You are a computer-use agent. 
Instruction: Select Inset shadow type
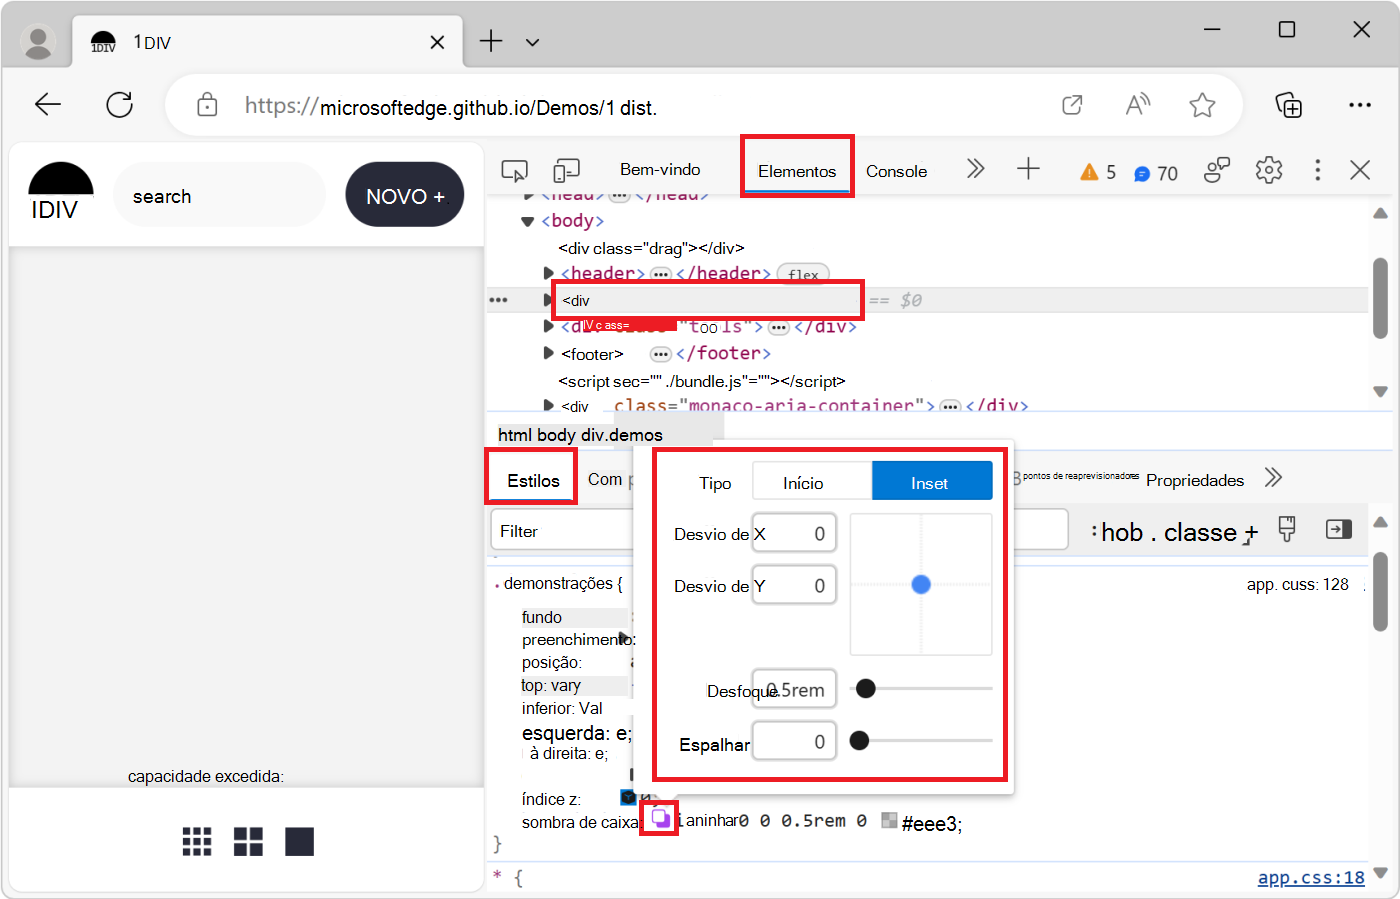click(931, 482)
